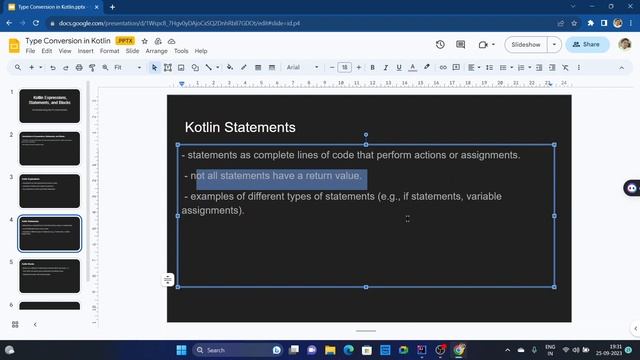Pick the text box tool
Image resolution: width=640 pixels, height=360 pixels.
tap(167, 68)
